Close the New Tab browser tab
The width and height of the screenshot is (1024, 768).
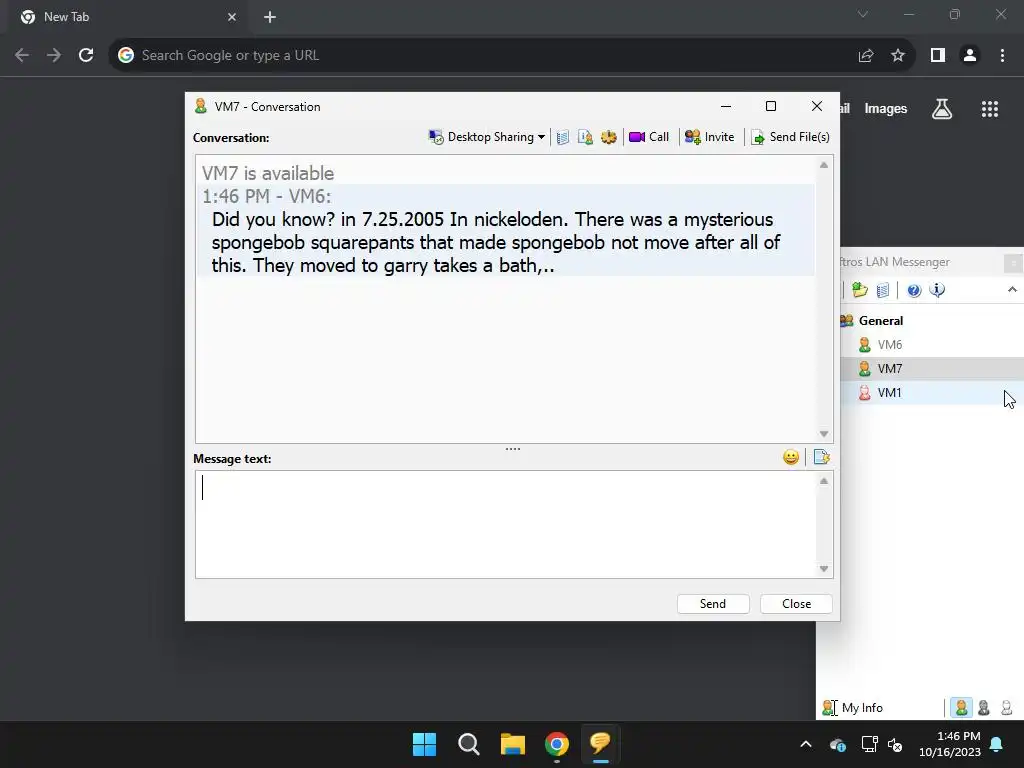tap(232, 17)
